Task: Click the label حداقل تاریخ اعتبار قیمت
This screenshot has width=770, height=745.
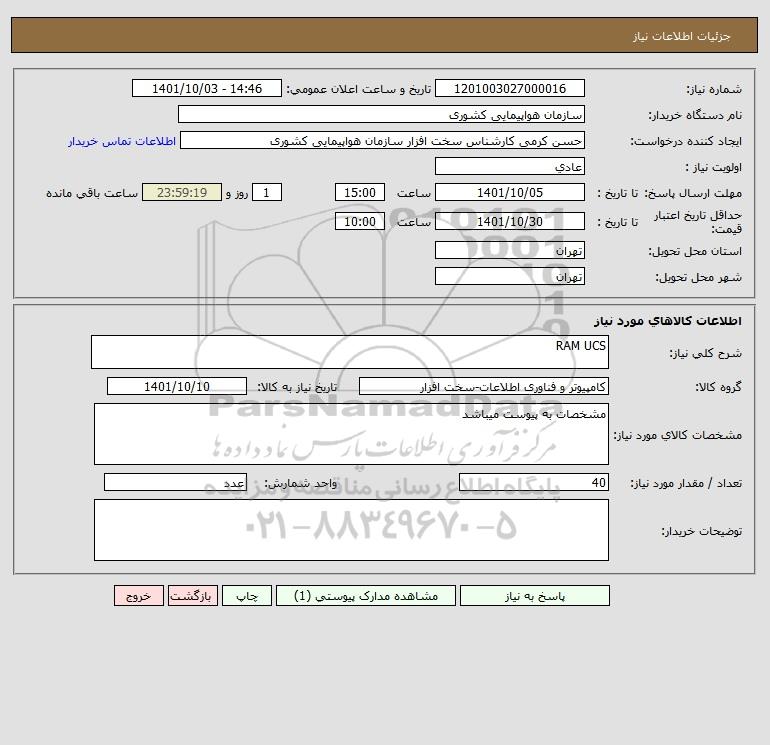Action: pos(698,222)
